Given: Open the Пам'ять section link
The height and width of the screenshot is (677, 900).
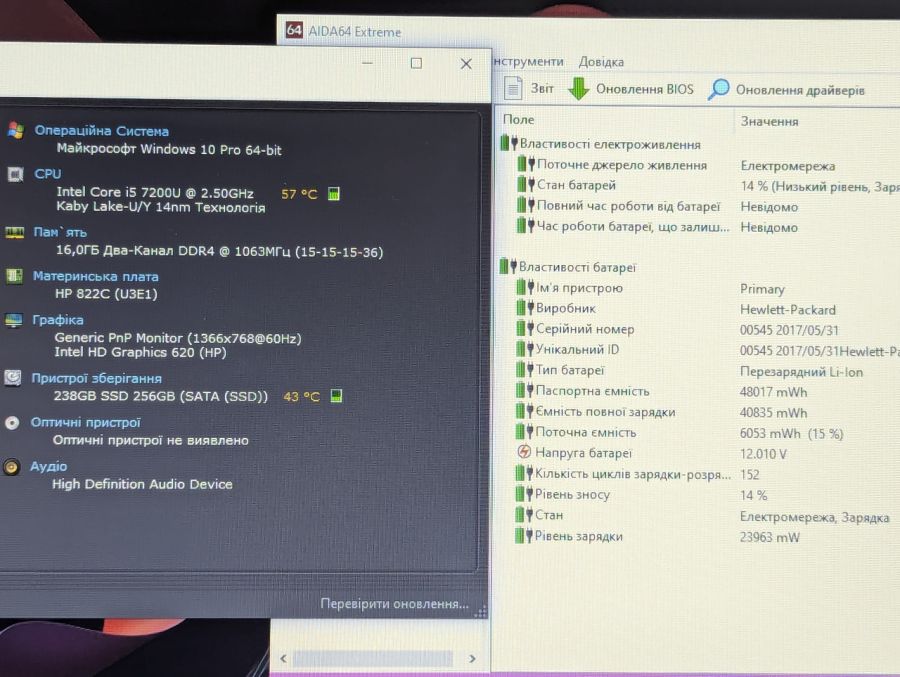Looking at the screenshot, I should [x=60, y=232].
